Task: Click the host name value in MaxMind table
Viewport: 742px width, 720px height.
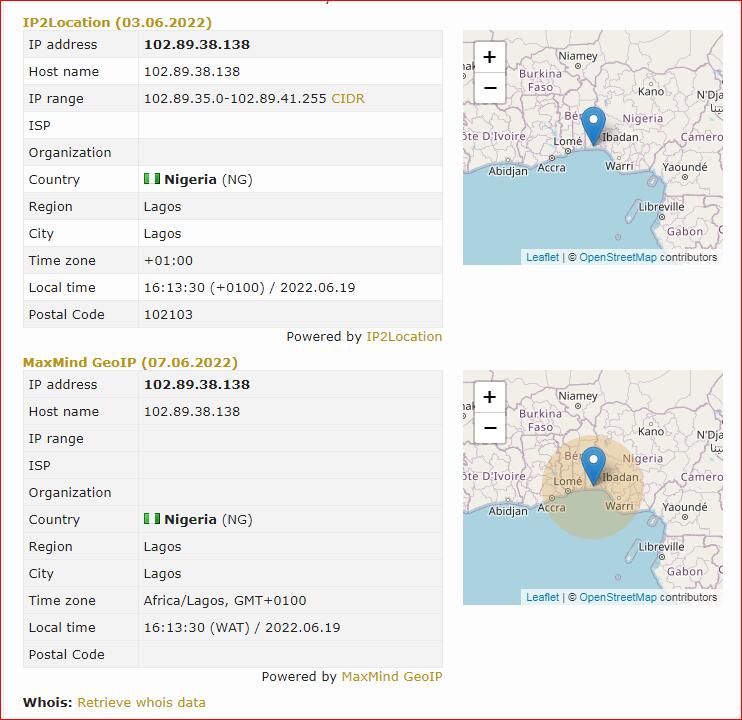Action: tap(192, 412)
